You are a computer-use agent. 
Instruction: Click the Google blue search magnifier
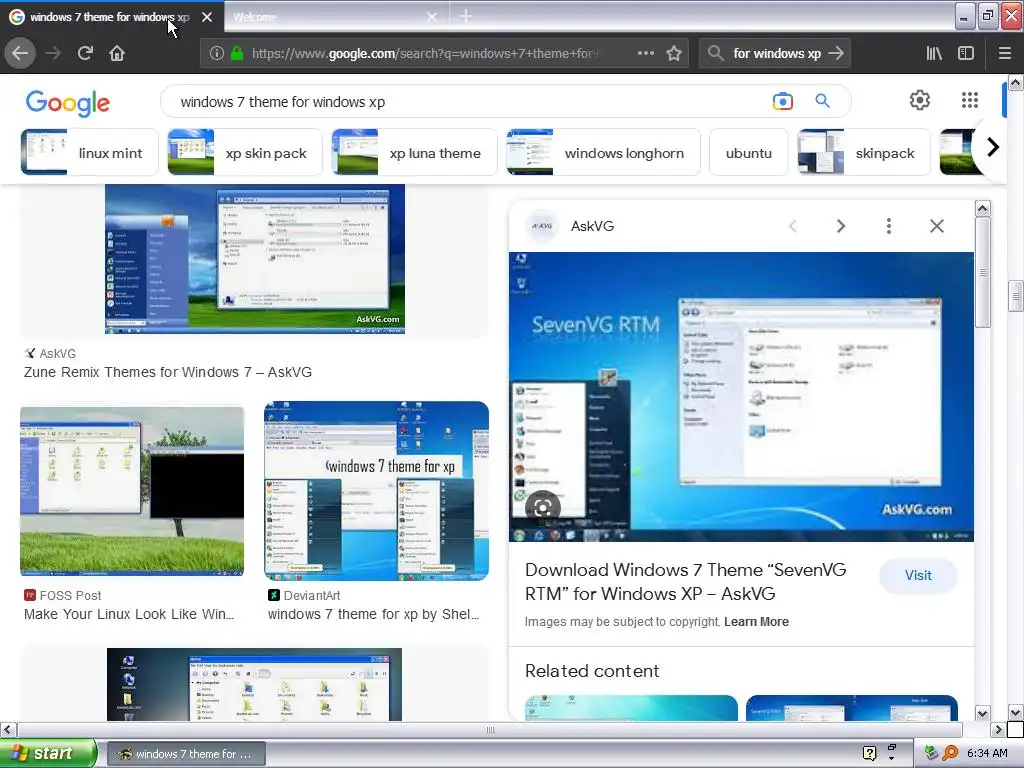pyautogui.click(x=822, y=101)
